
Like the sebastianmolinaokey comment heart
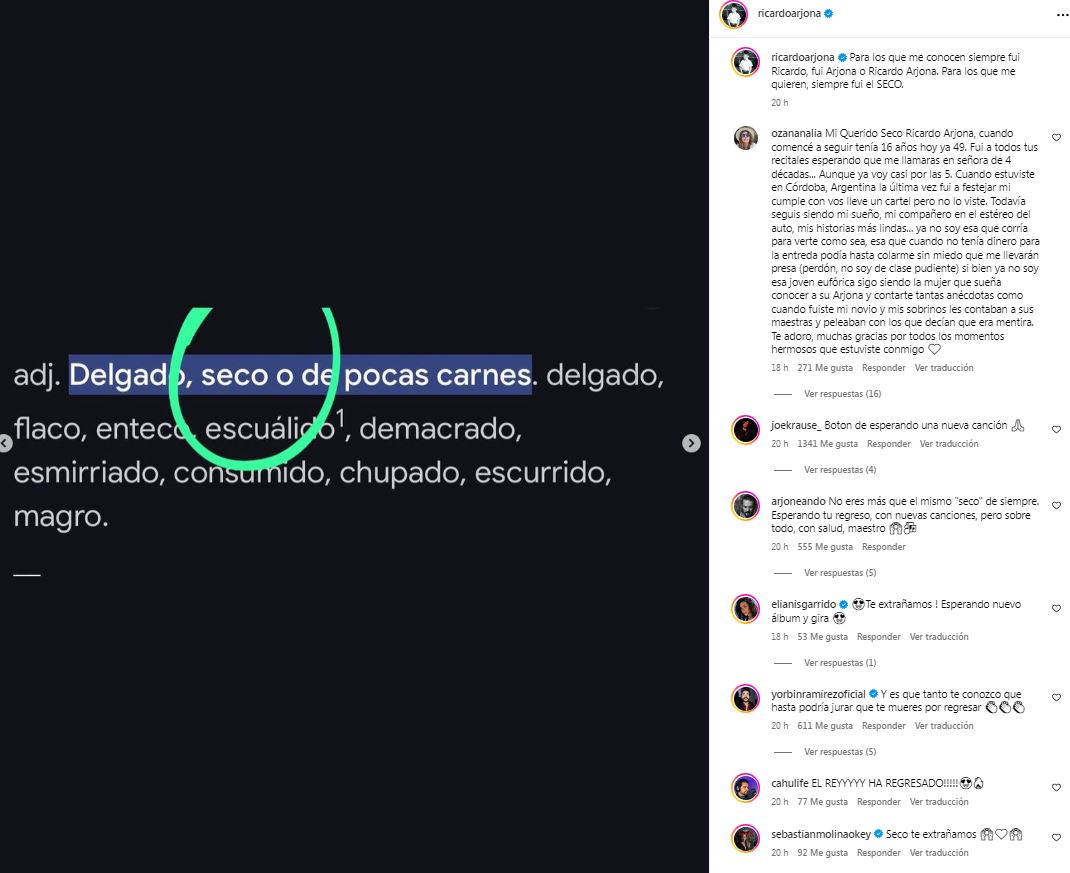click(x=1056, y=838)
